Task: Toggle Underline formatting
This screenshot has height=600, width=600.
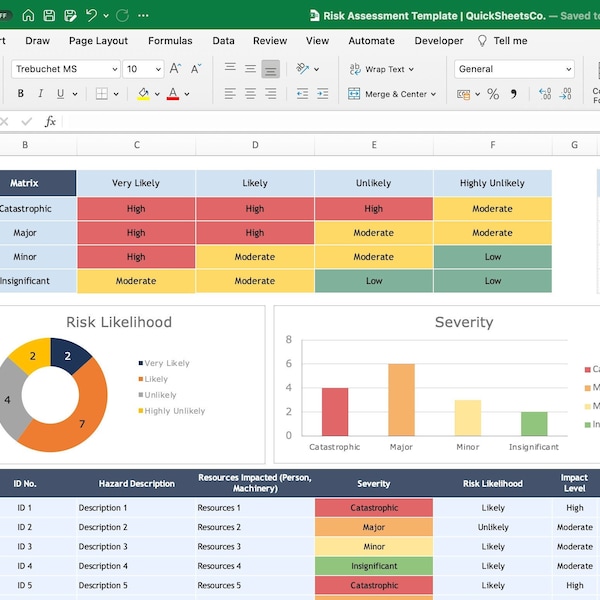Action: (60, 94)
